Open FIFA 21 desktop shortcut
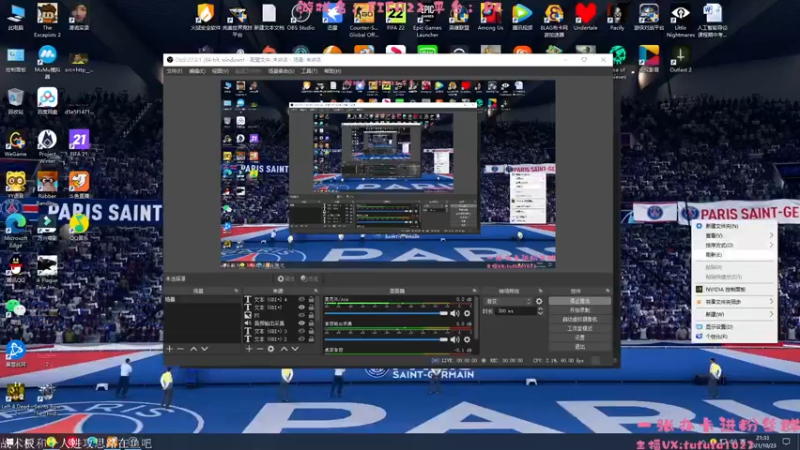Viewport: 800px width, 450px height. tap(79, 143)
